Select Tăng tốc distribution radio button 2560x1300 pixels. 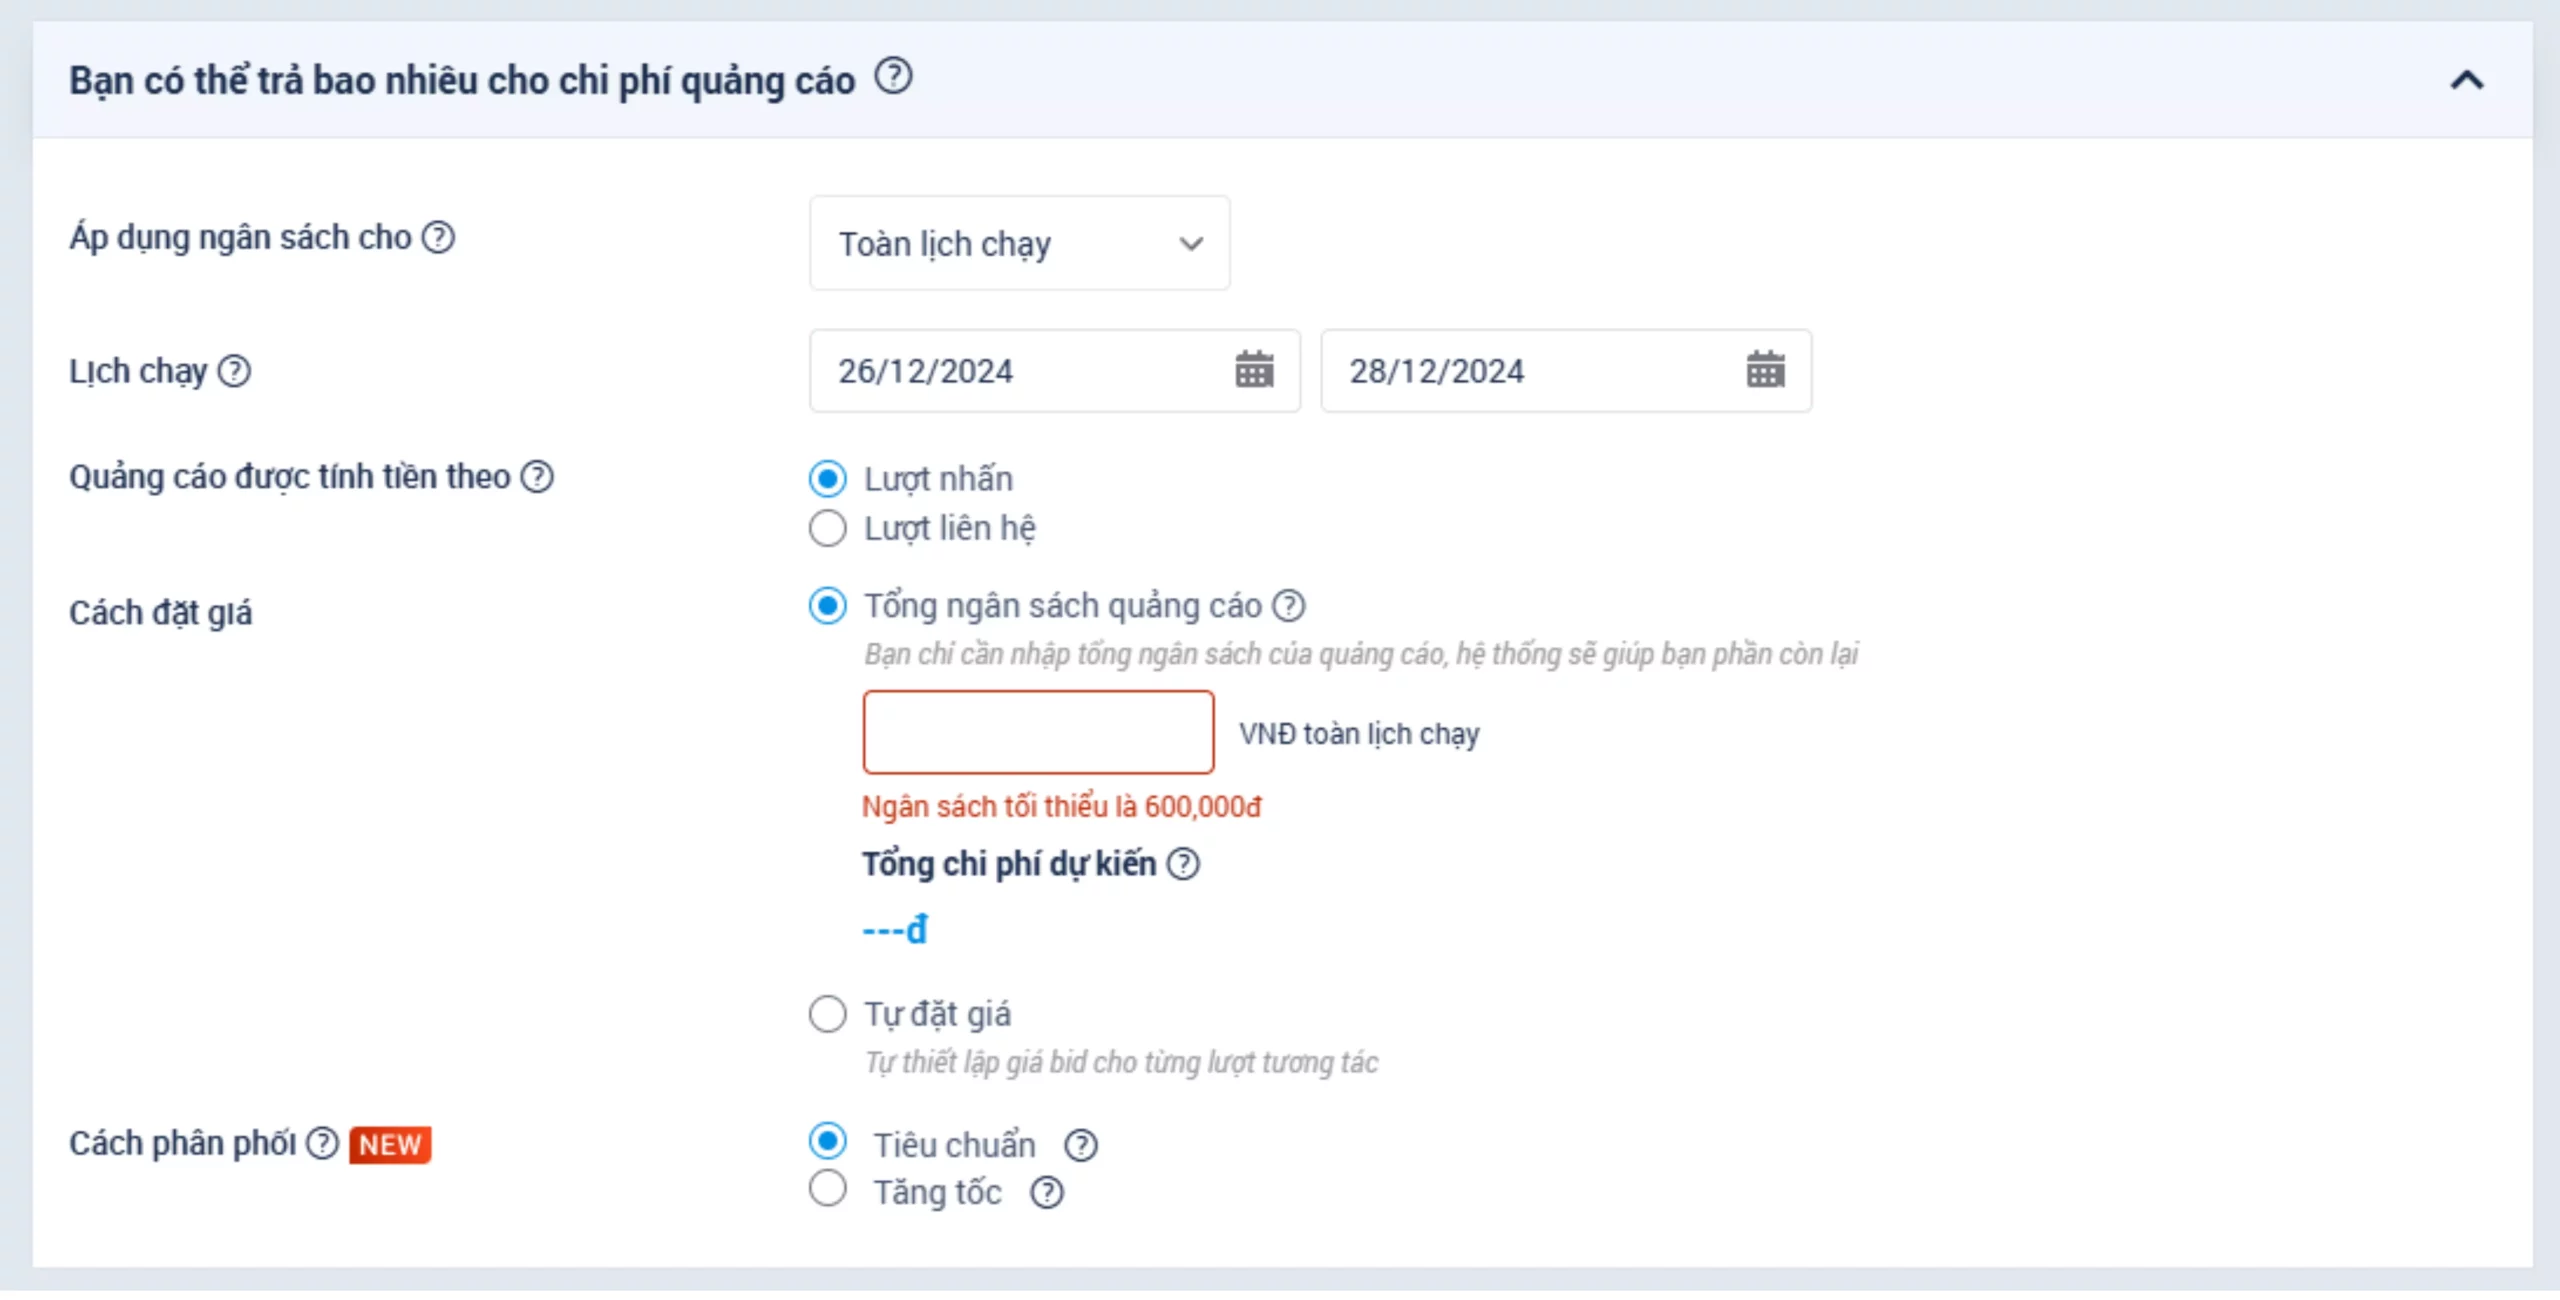click(x=827, y=1189)
